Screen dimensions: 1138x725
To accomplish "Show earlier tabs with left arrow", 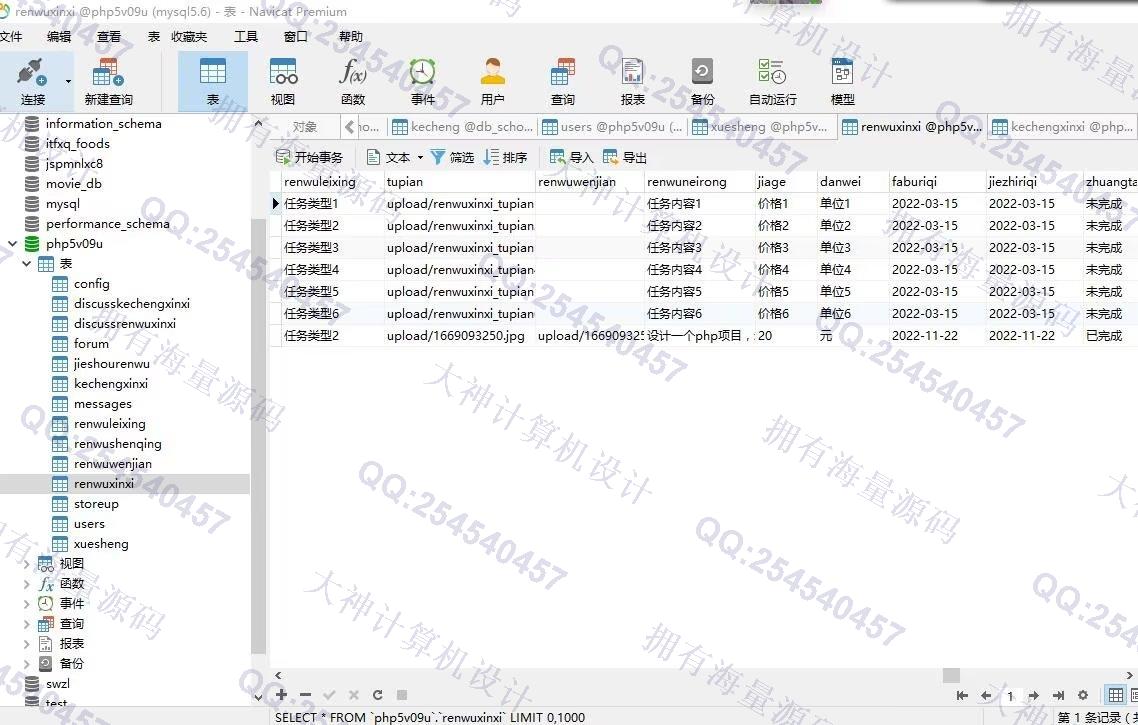I will [350, 127].
